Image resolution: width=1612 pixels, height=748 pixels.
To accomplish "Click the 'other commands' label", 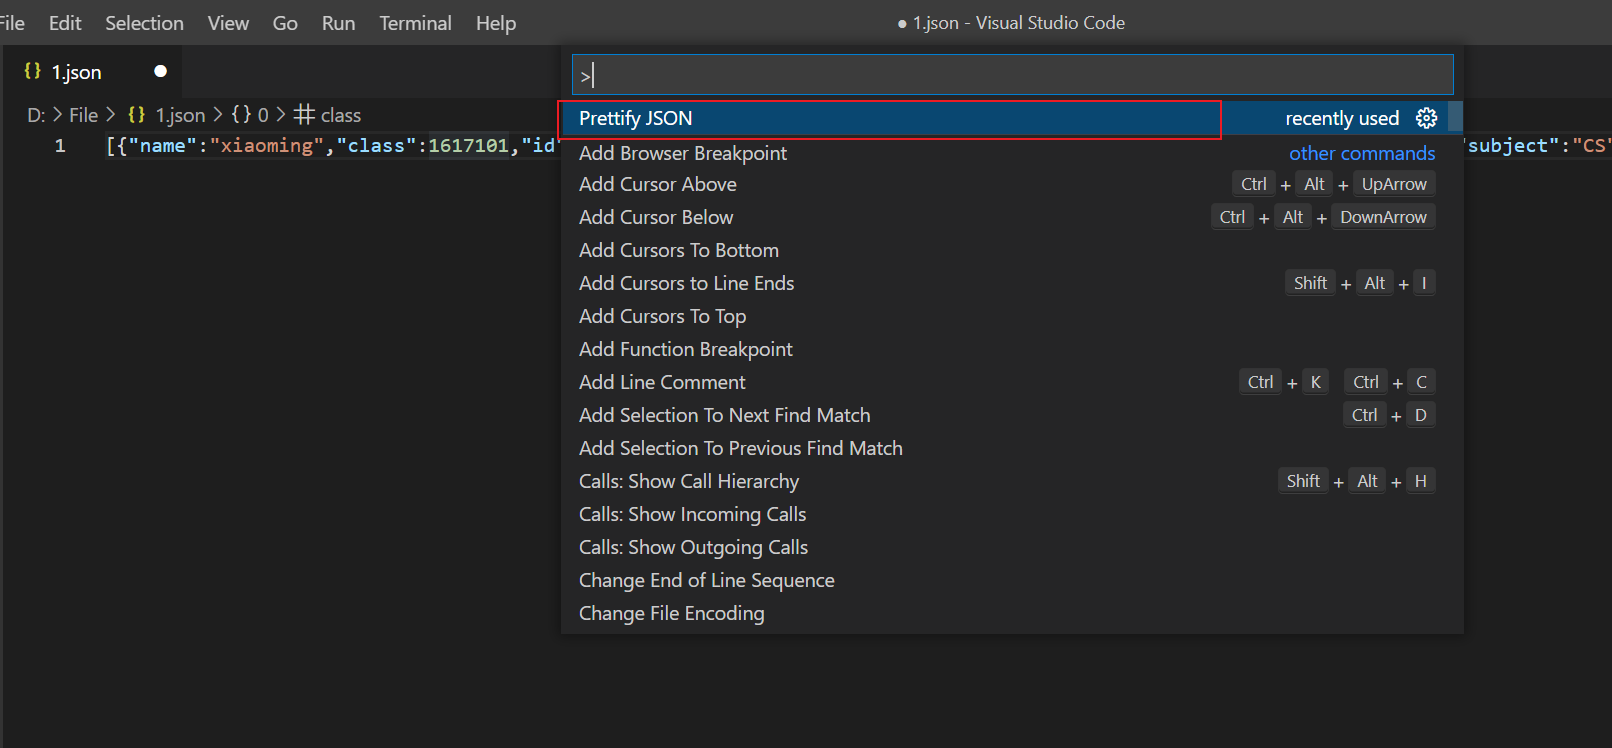I will click(1362, 153).
